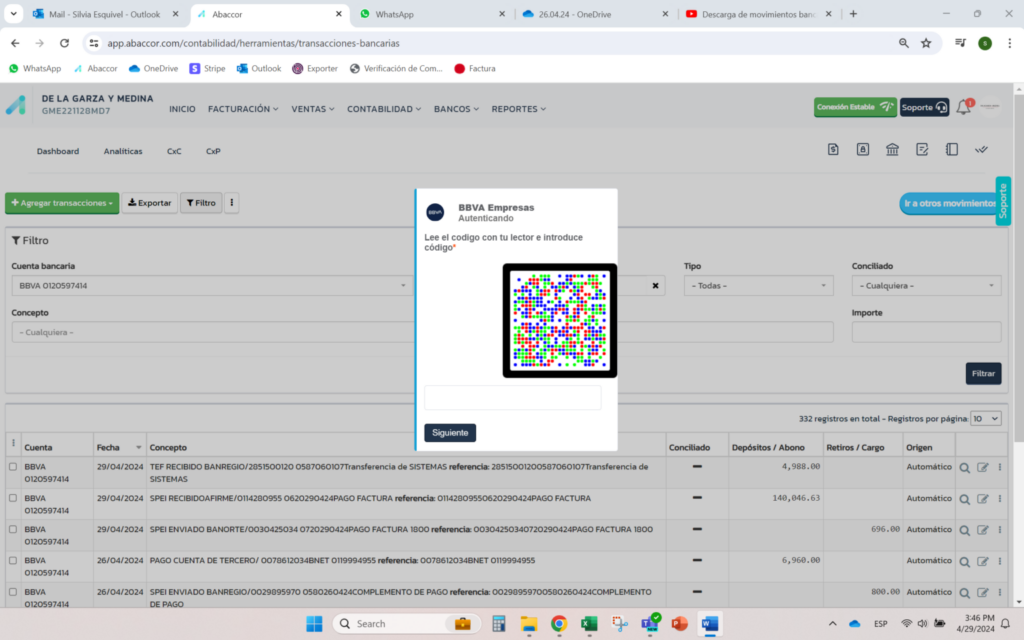
Task: Expand the Tipo dropdown
Action: click(x=758, y=286)
